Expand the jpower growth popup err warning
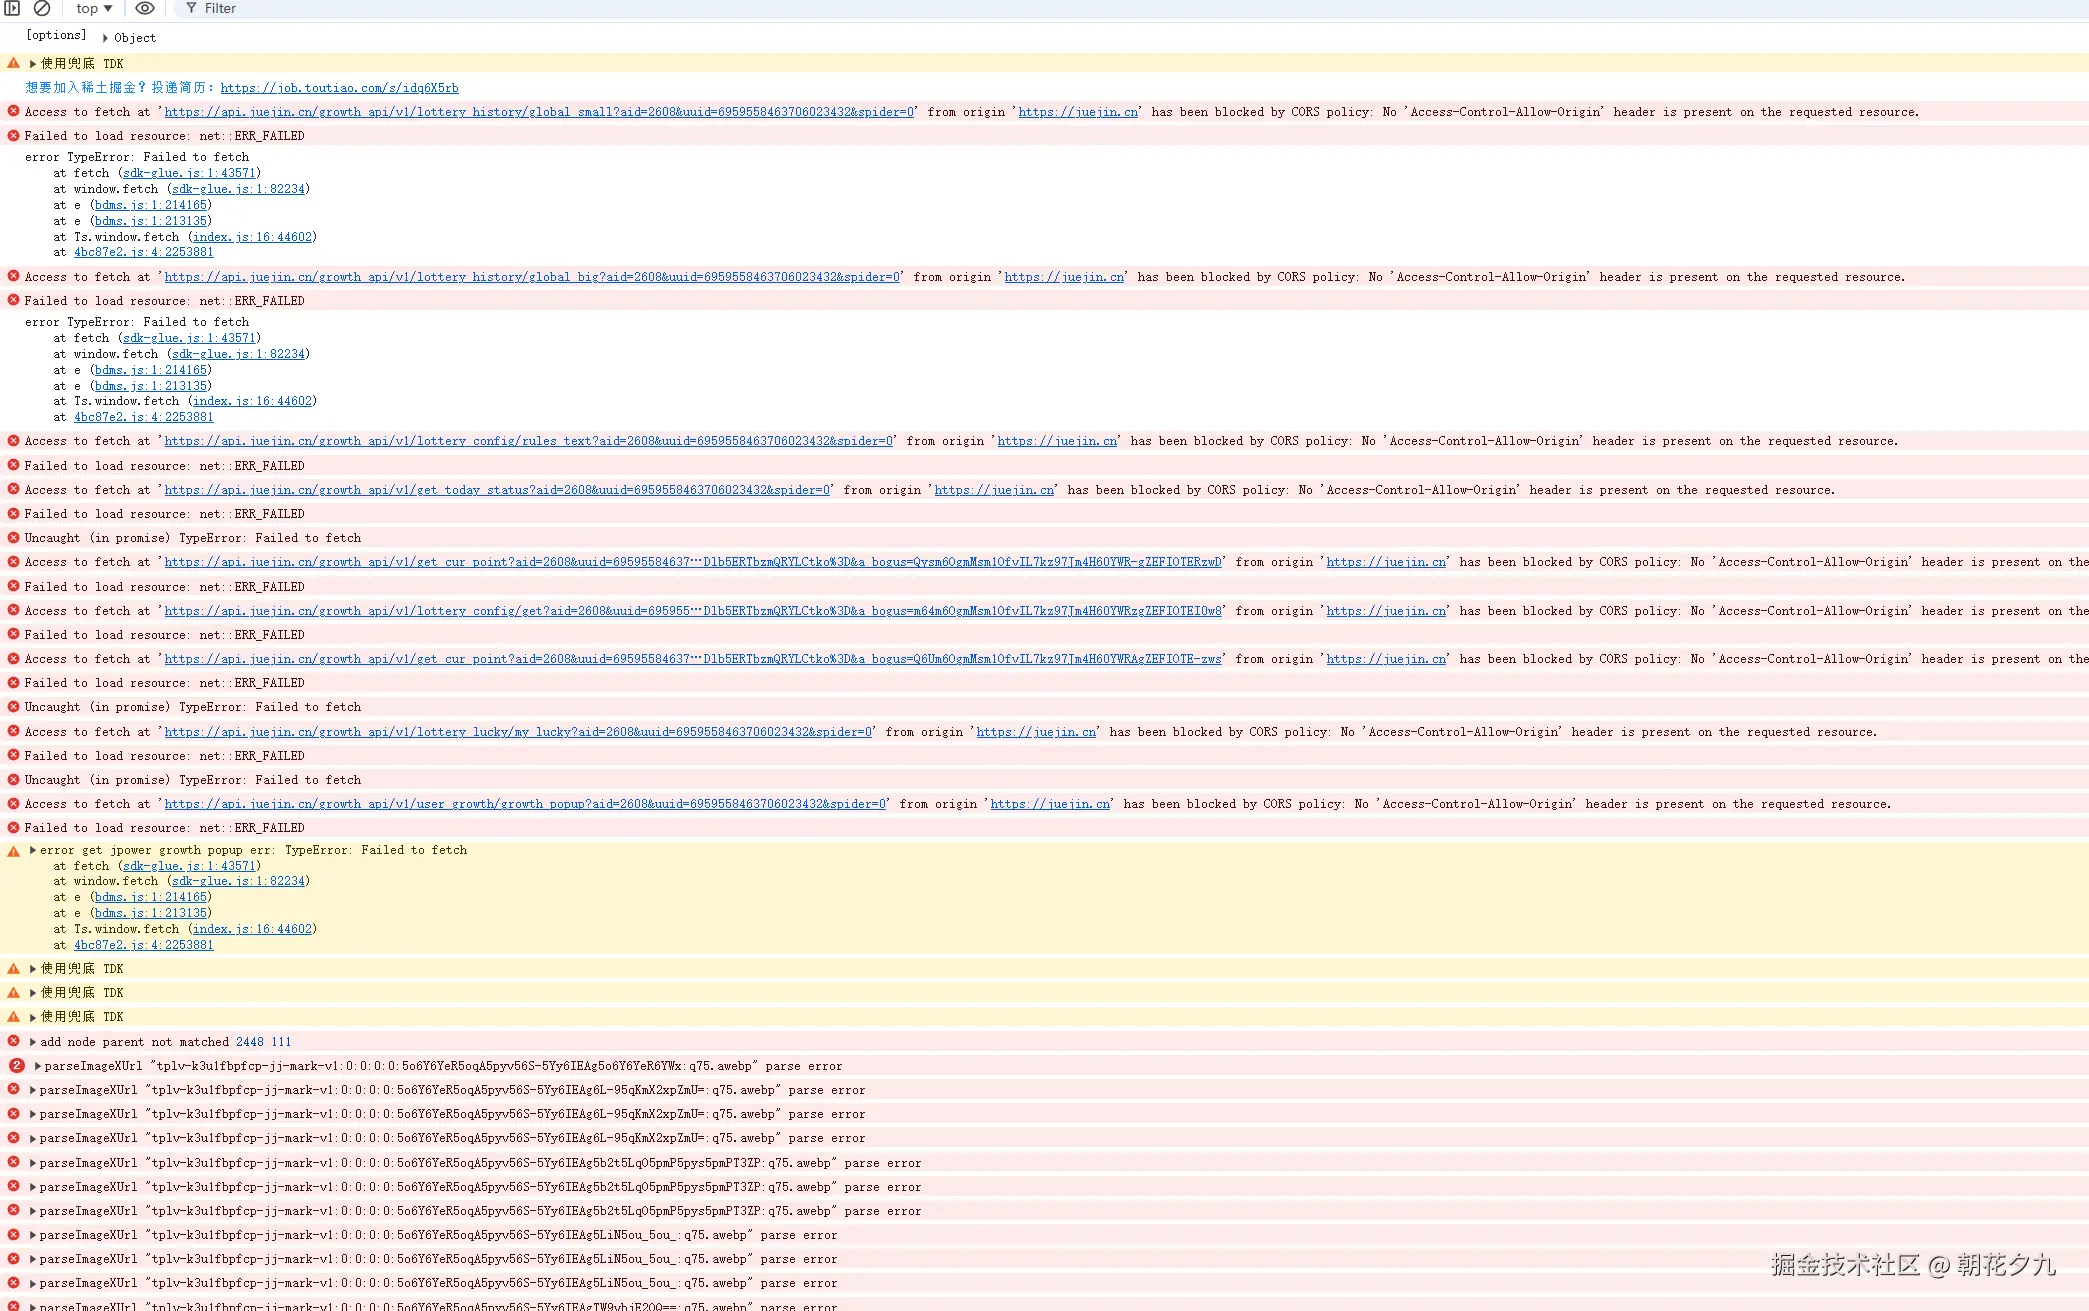The image size is (2089, 1311). pos(33,850)
